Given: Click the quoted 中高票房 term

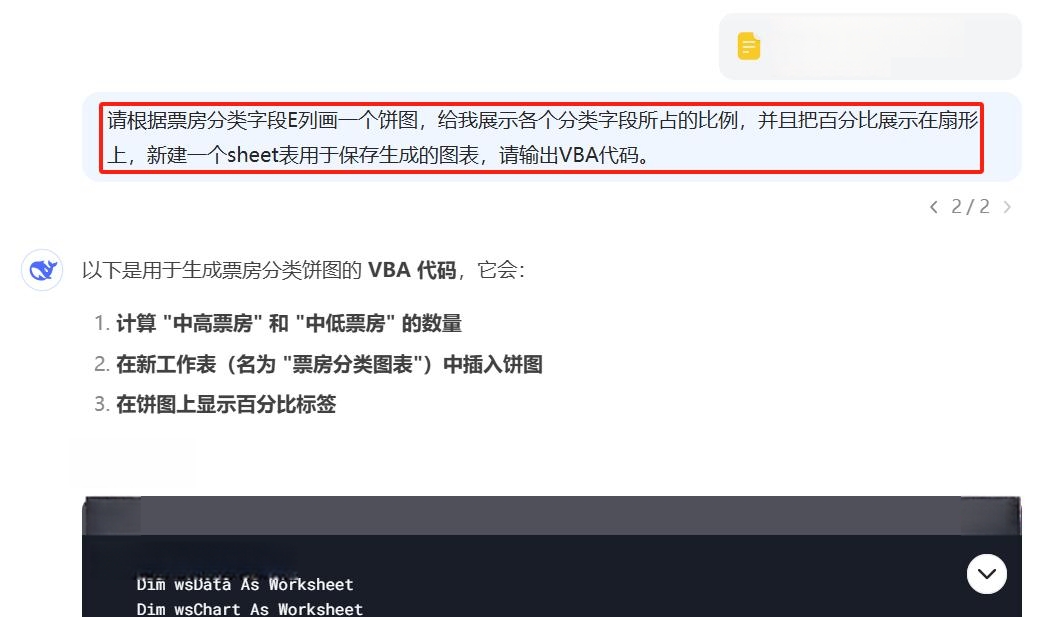Looking at the screenshot, I should pos(212,324).
